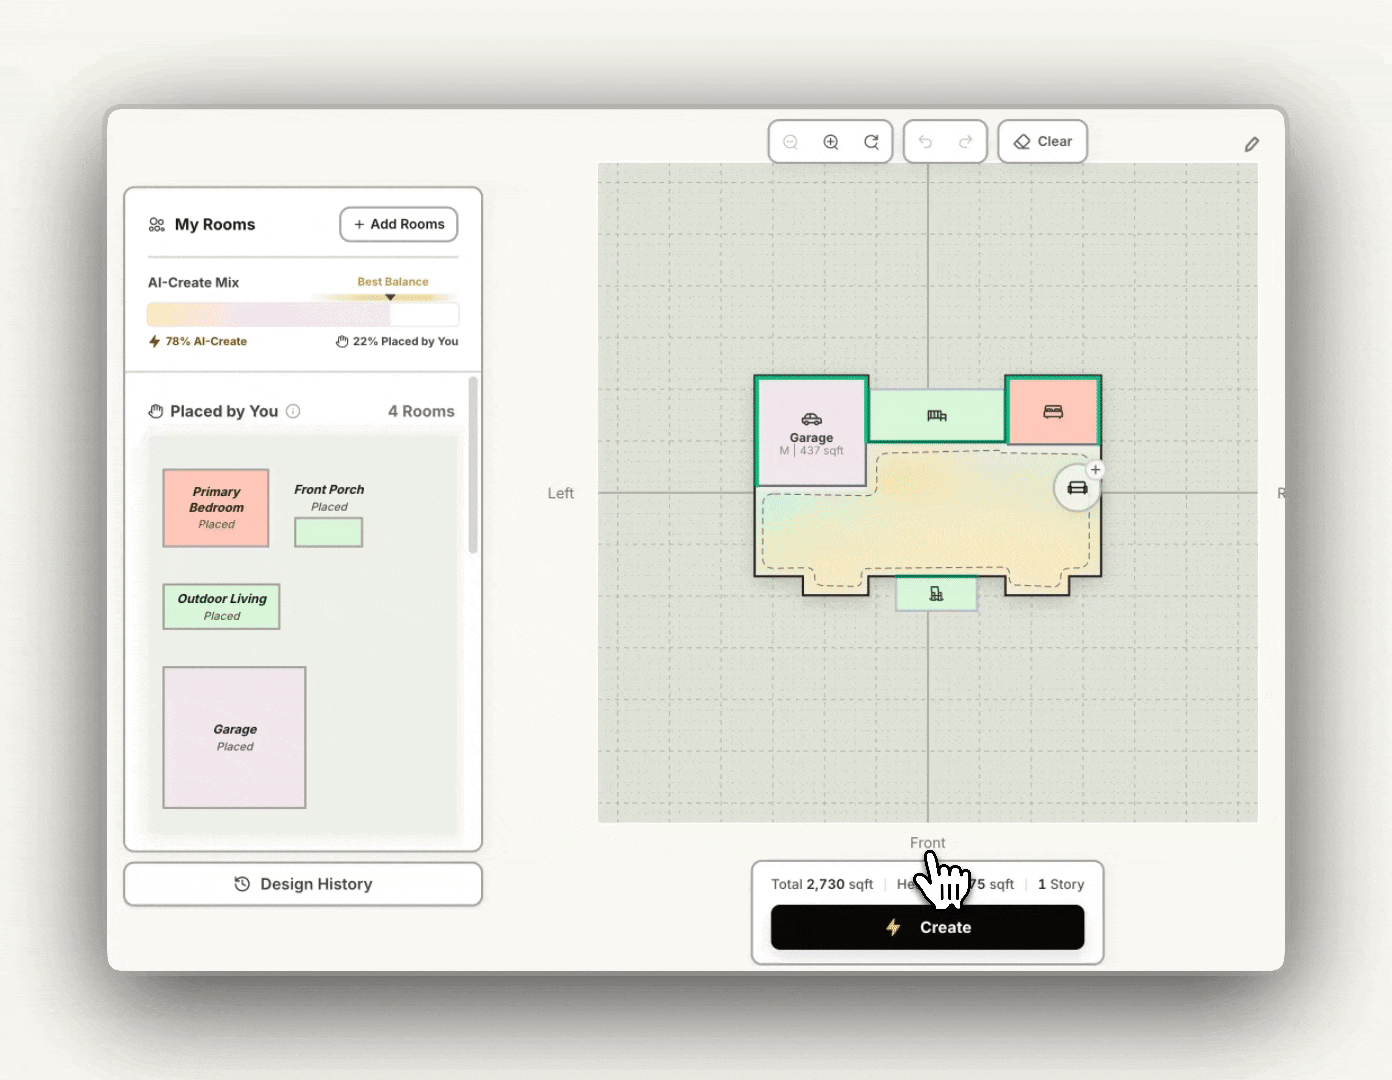Open Design History
This screenshot has width=1392, height=1080.
(x=303, y=884)
